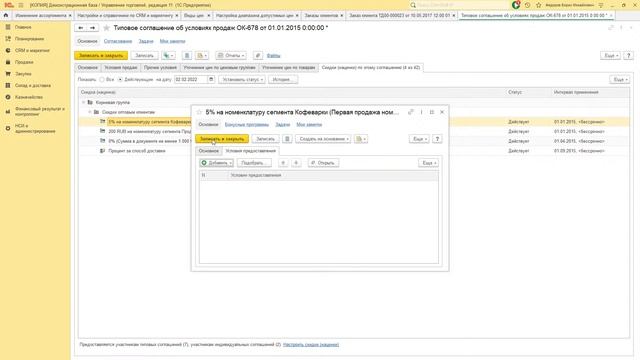640x360 pixels.
Task: Open notifications bell icon in title bar
Action: coord(516,5)
